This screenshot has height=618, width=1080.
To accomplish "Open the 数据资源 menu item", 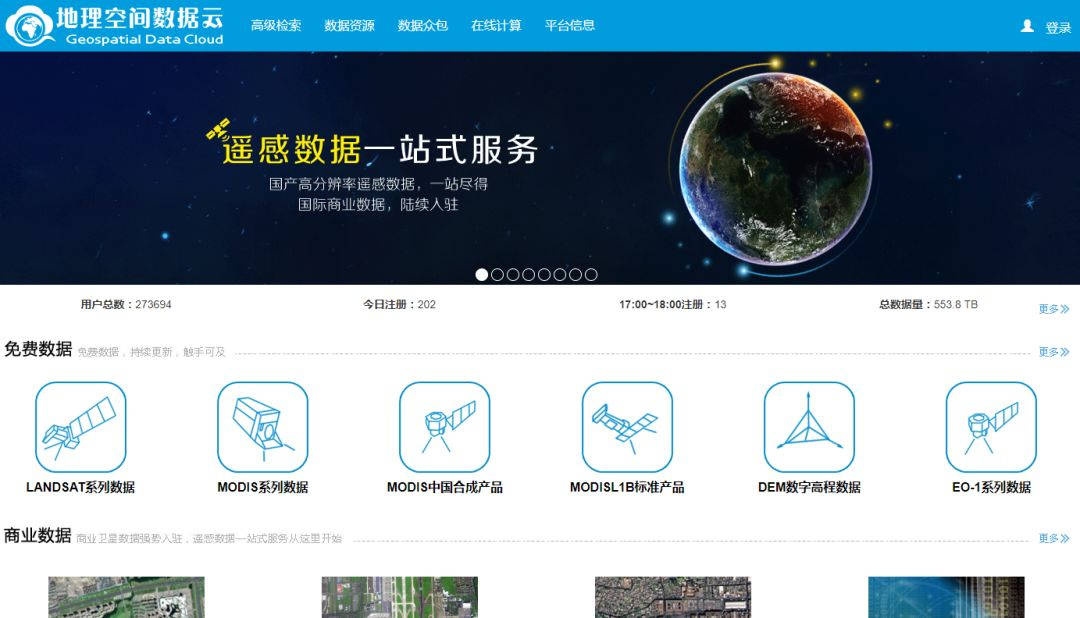I will (349, 25).
